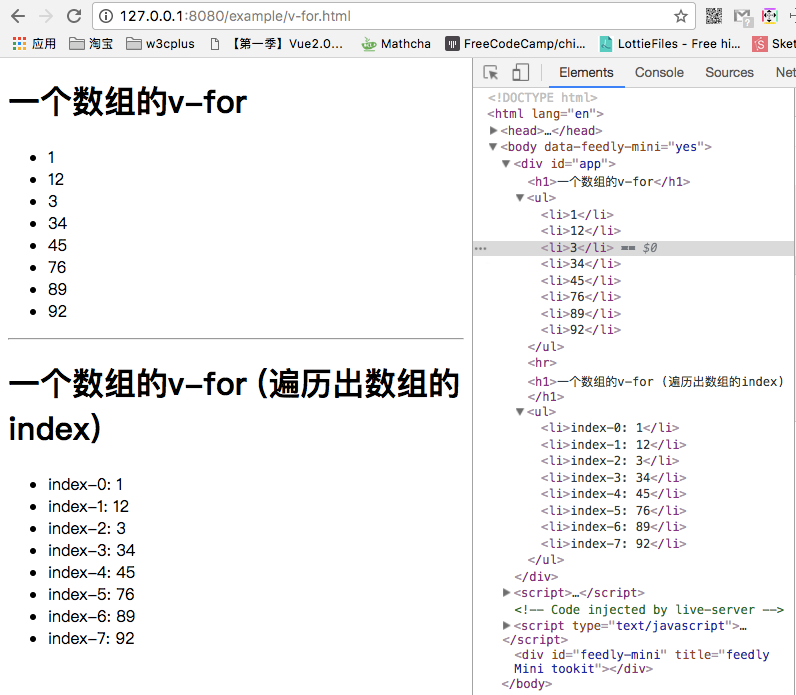Collapse the div id="app" node
796x695 pixels.
tap(506, 163)
